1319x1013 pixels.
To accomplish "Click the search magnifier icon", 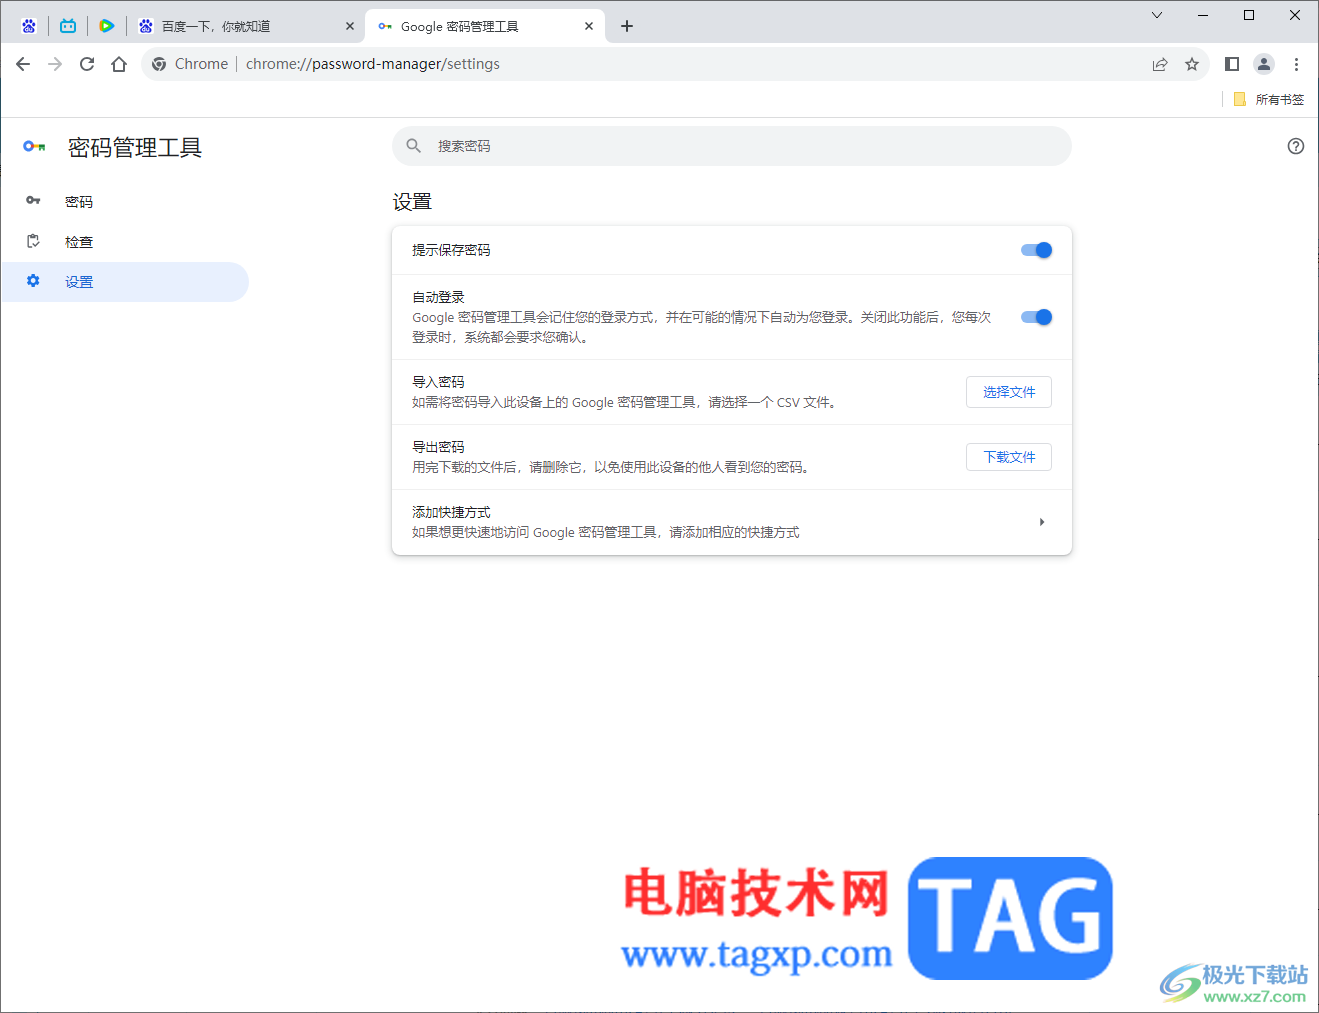I will [x=414, y=146].
